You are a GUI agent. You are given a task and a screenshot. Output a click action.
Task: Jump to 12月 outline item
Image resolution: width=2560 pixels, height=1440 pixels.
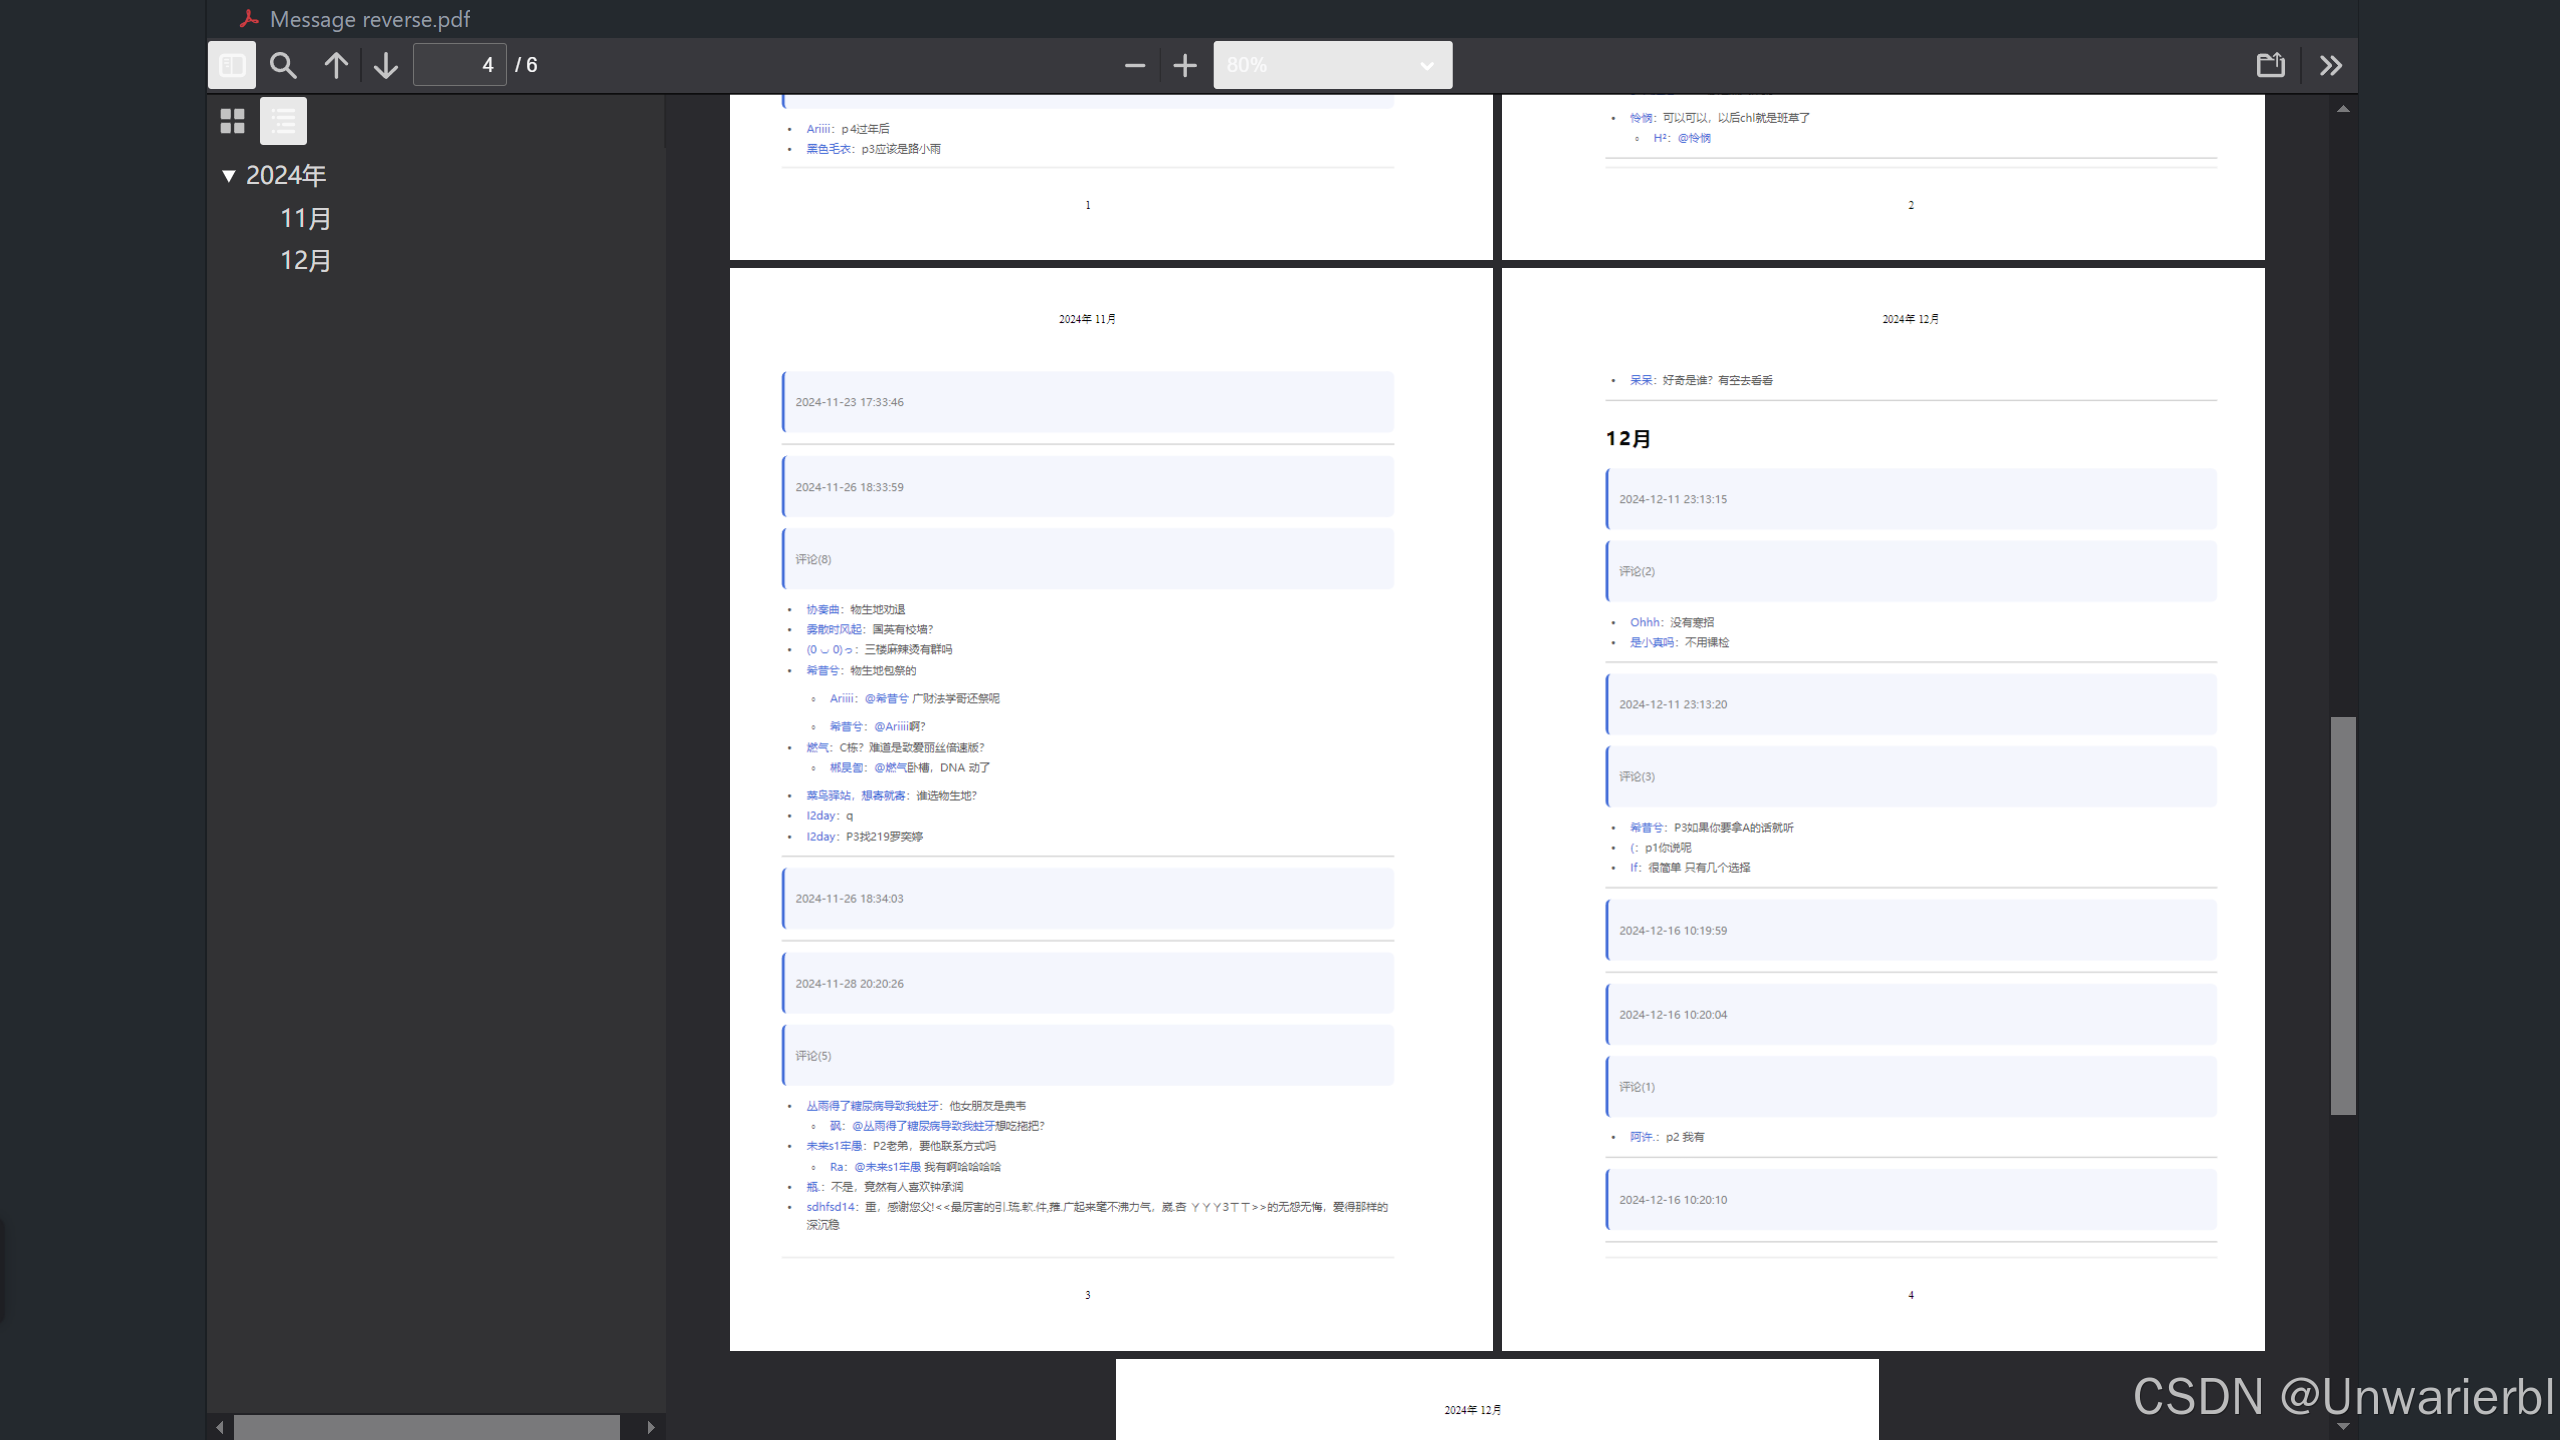[x=305, y=260]
